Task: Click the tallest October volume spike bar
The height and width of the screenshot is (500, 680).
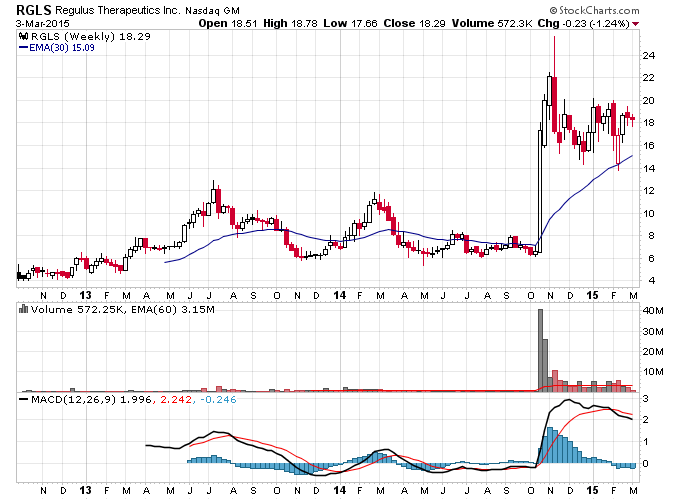Action: tap(540, 350)
